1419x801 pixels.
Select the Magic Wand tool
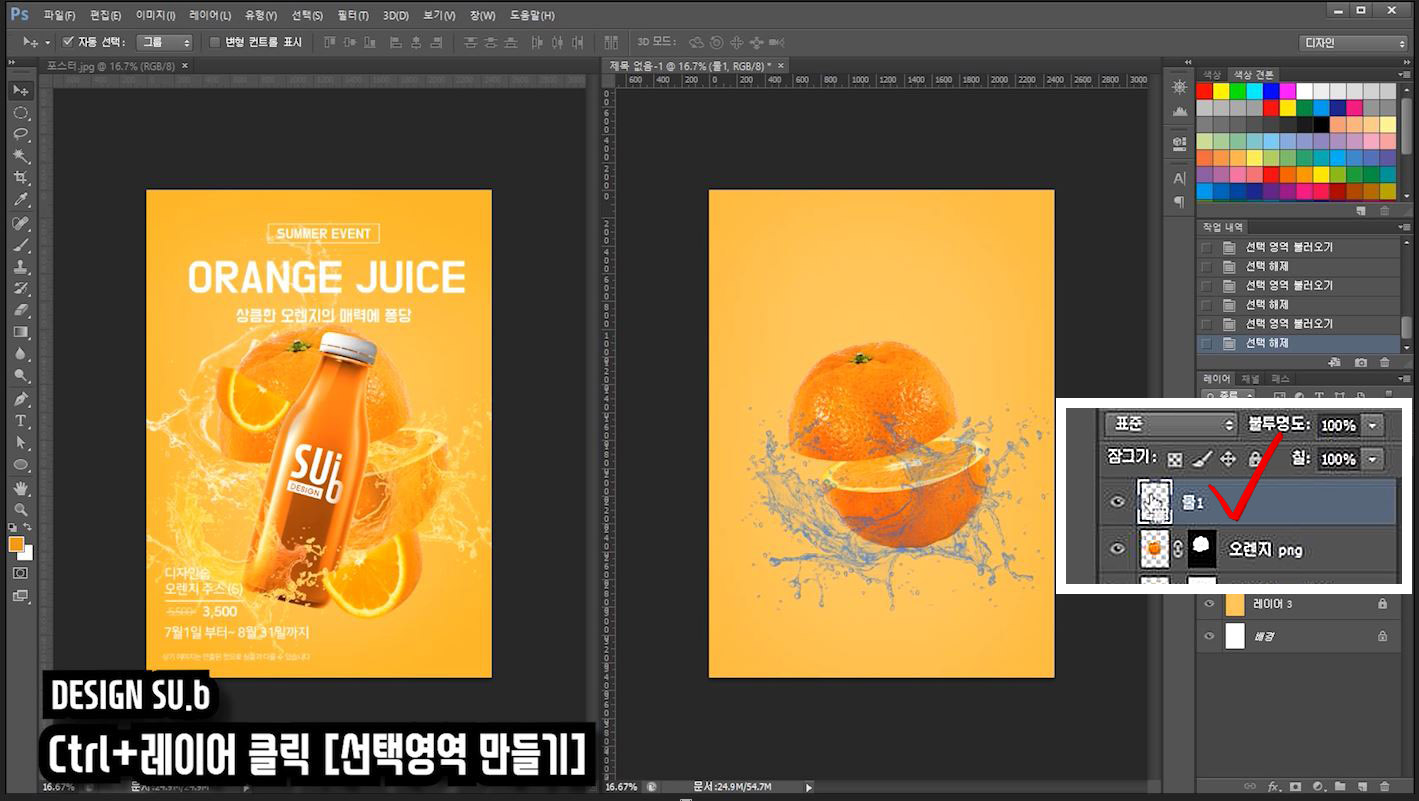[x=20, y=156]
